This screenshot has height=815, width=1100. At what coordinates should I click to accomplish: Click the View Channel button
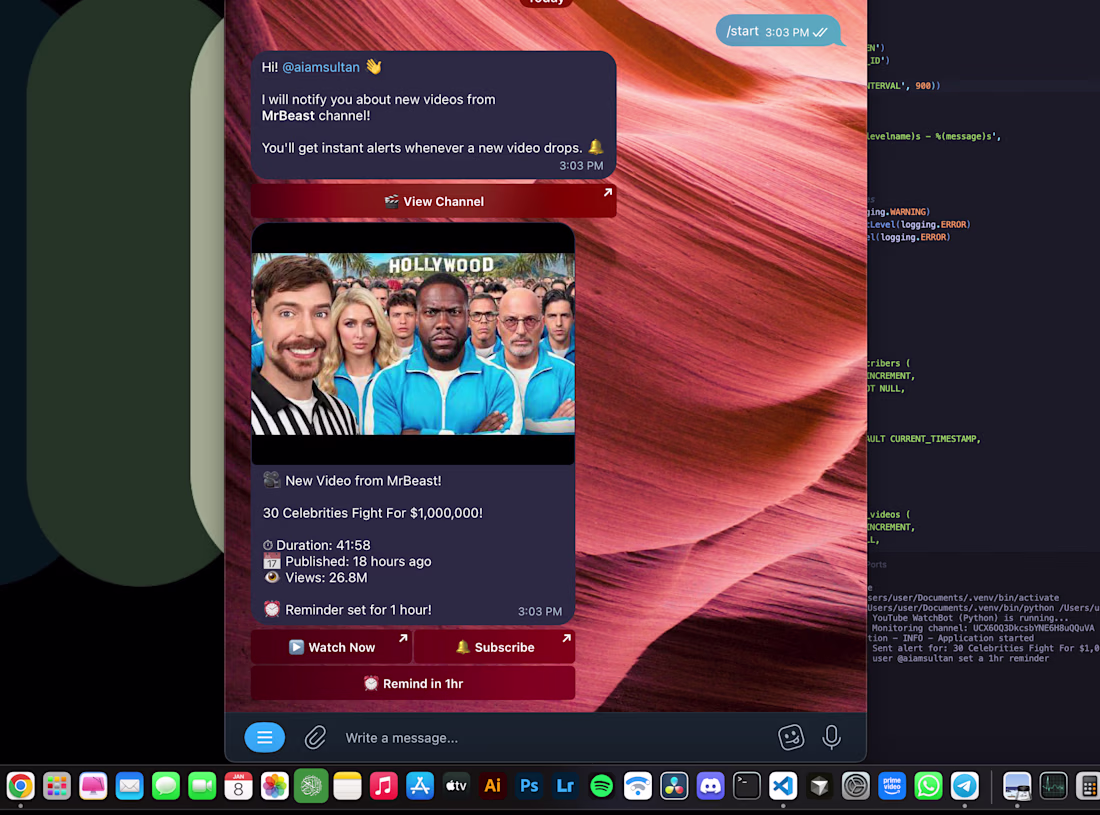coord(434,201)
